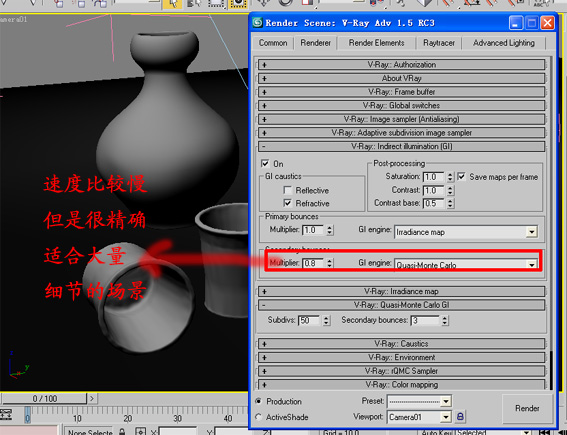Switch to the Common tab

click(x=273, y=43)
